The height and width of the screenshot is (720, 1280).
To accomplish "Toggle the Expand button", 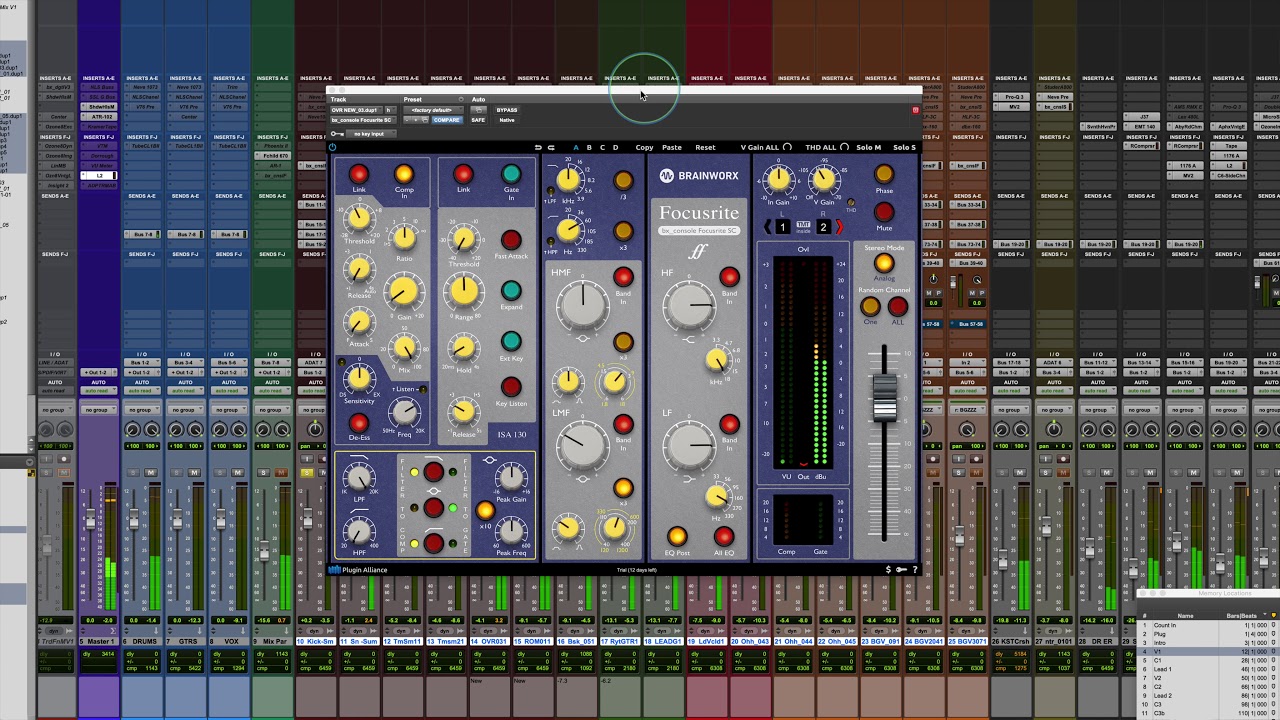I will [x=511, y=291].
